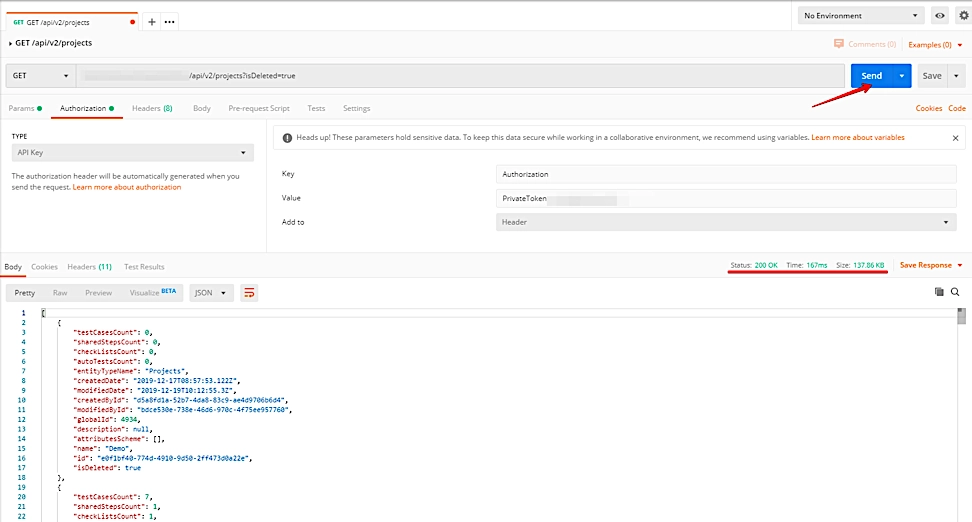Open the GET method dropdown

point(40,76)
